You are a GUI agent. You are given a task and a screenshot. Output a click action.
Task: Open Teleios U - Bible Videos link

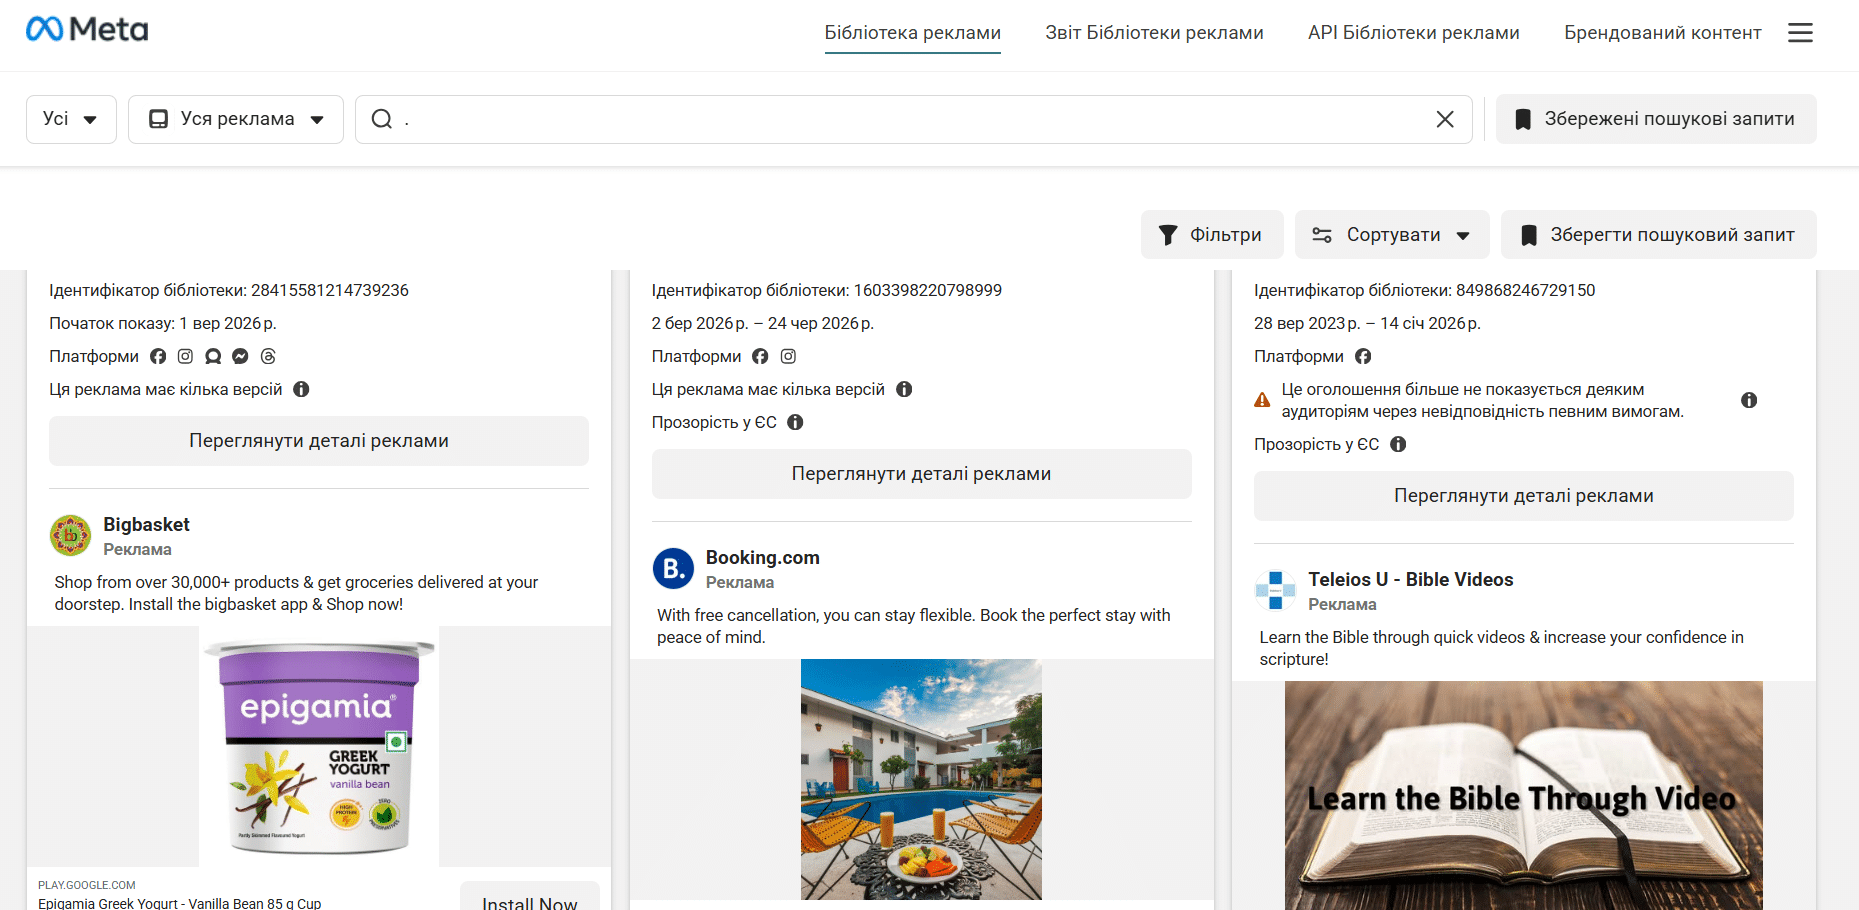pyautogui.click(x=1410, y=580)
